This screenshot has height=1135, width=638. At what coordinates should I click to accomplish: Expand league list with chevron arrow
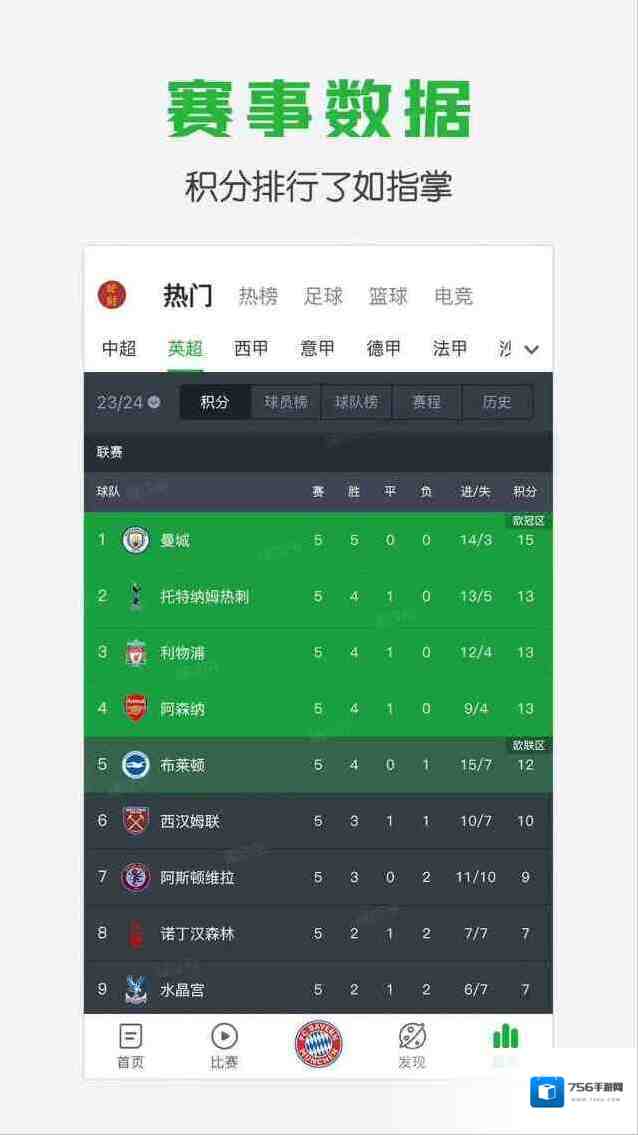click(x=532, y=350)
